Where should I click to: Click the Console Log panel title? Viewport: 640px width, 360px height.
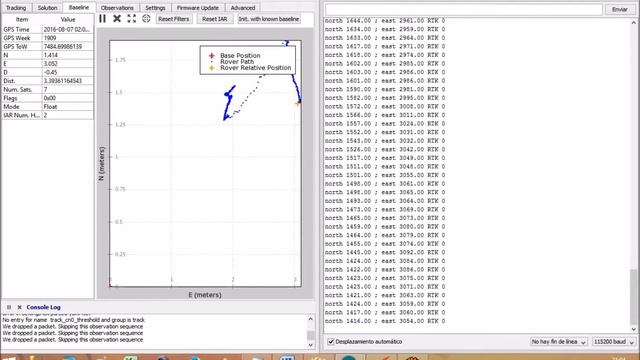43,307
